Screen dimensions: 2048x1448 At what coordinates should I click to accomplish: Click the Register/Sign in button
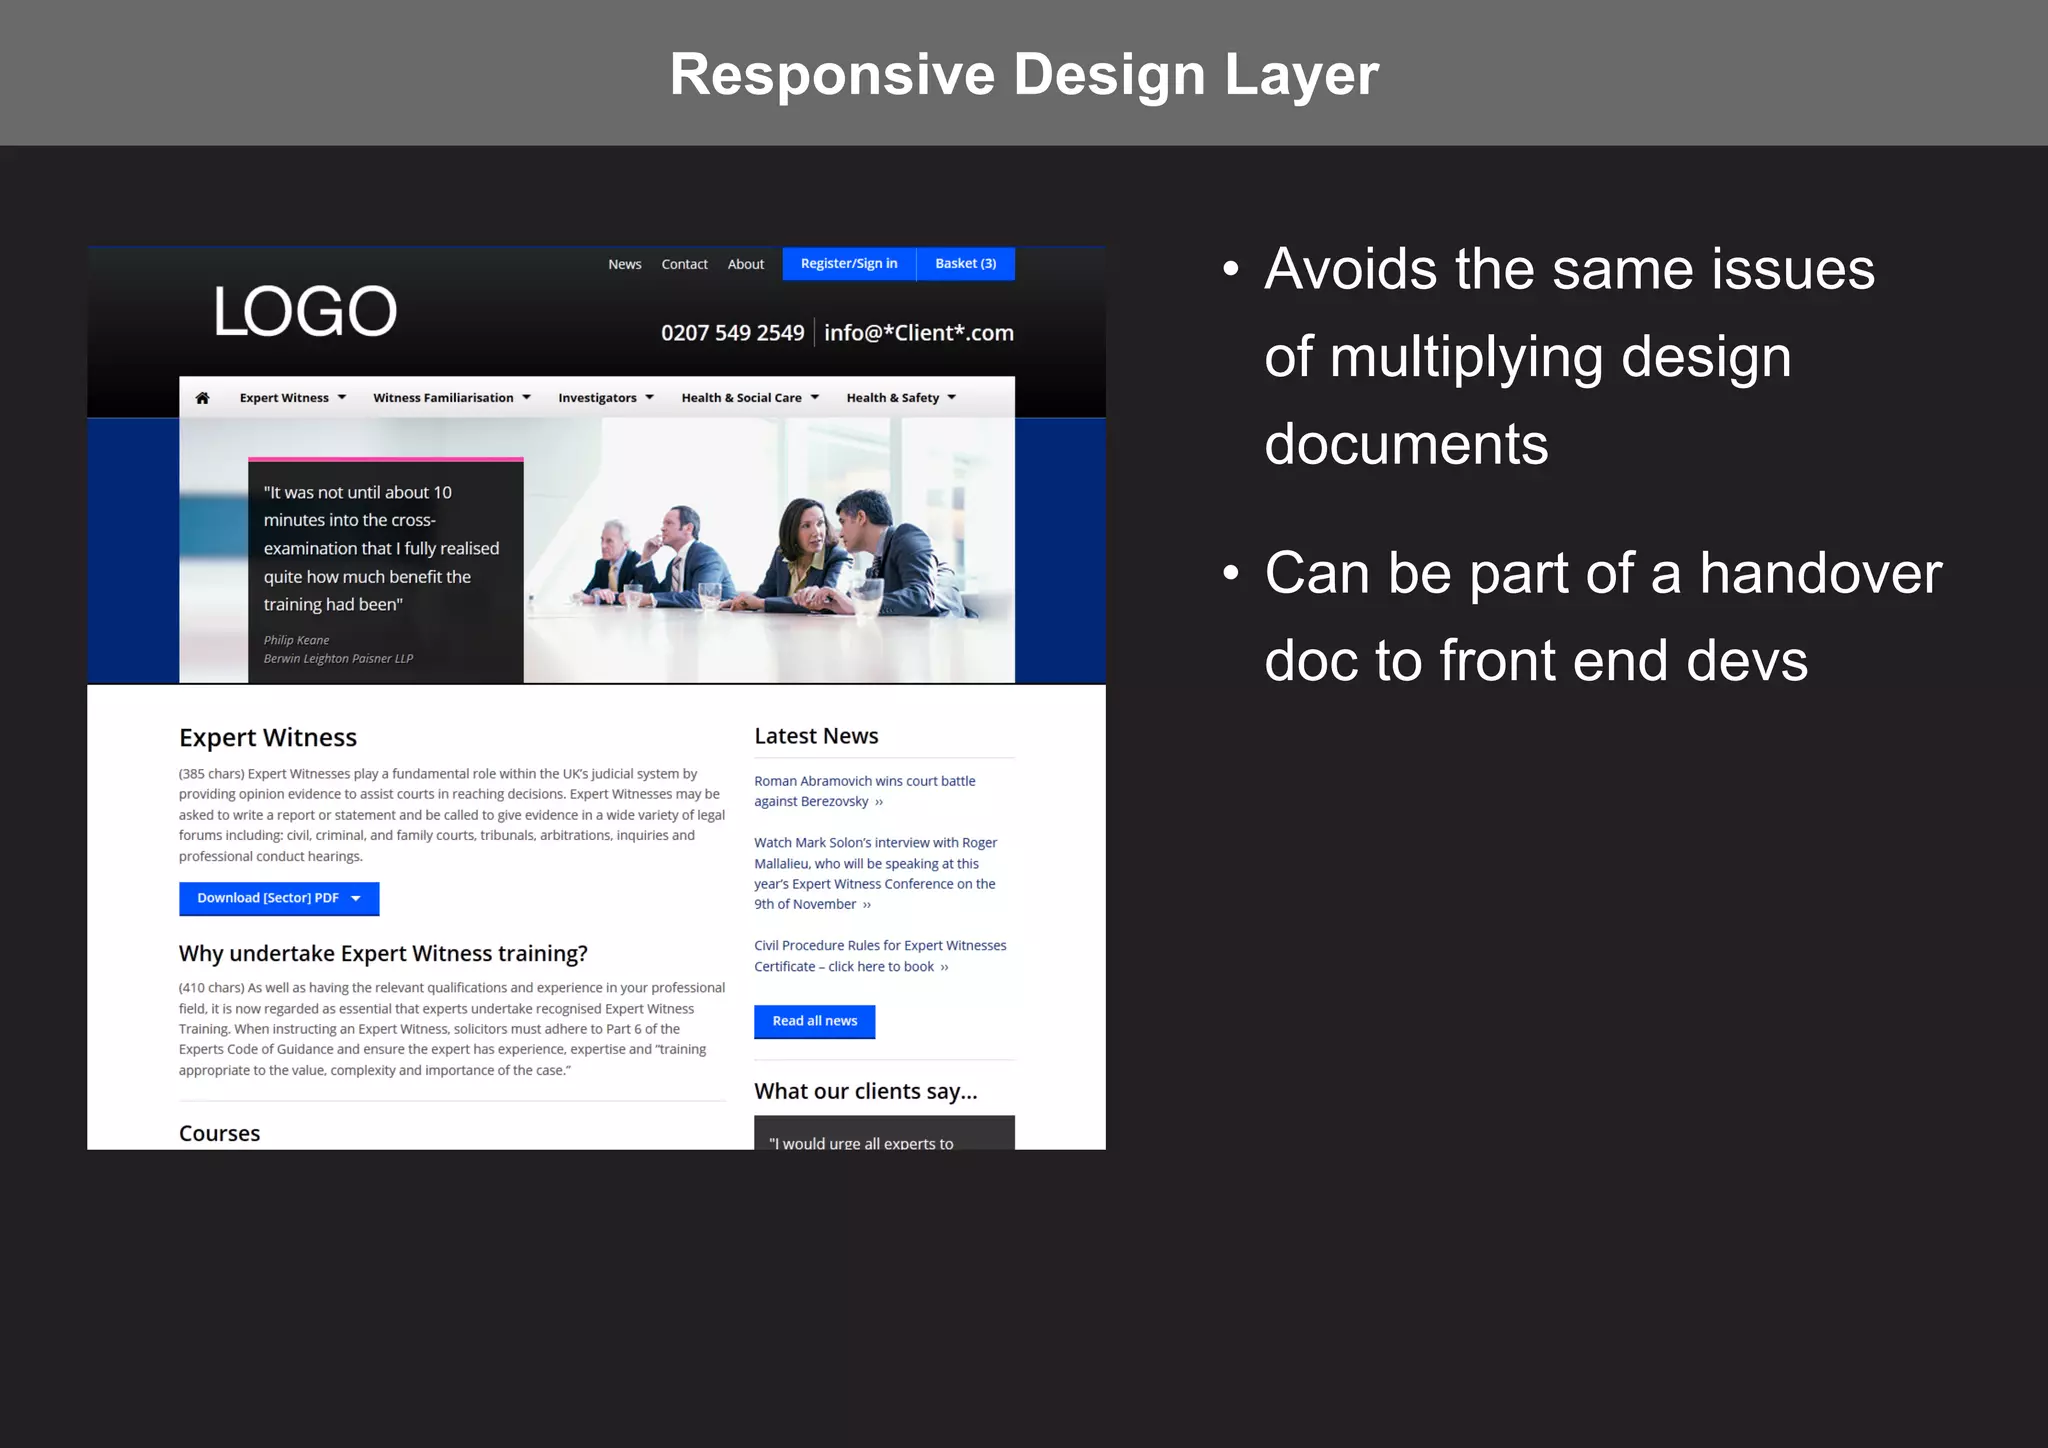click(x=849, y=264)
